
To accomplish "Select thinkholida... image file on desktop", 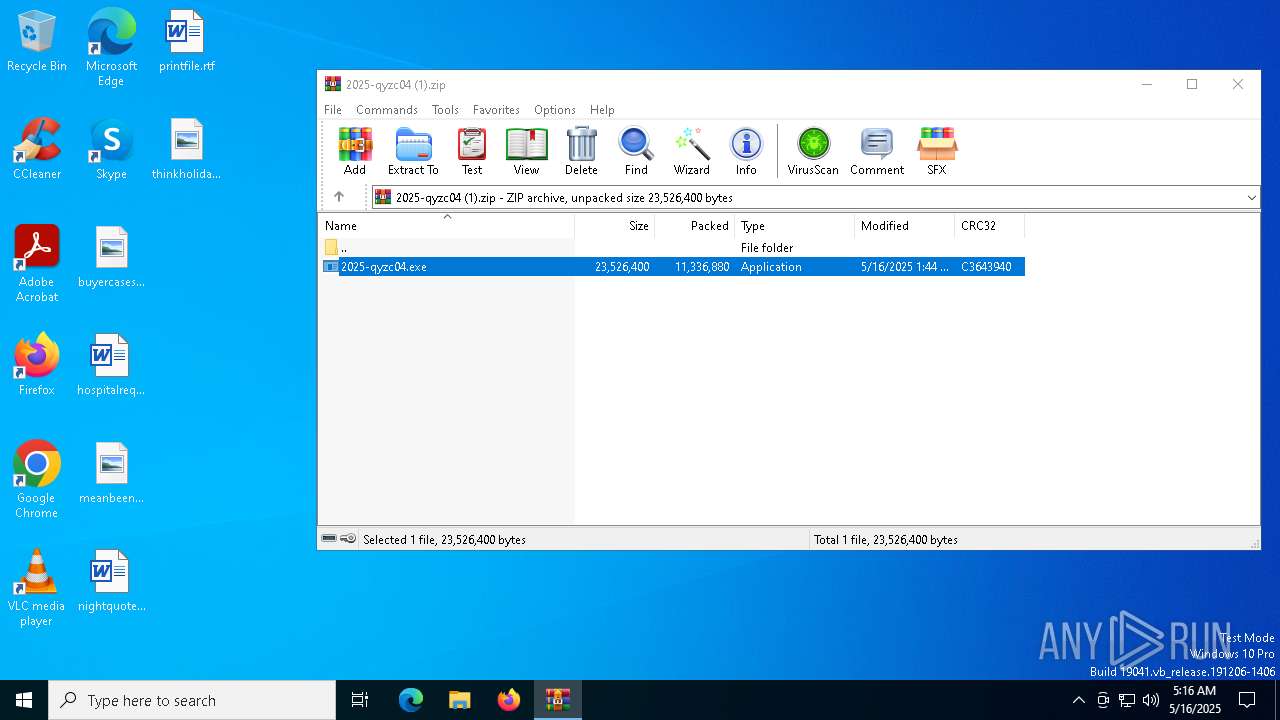I will tap(187, 149).
